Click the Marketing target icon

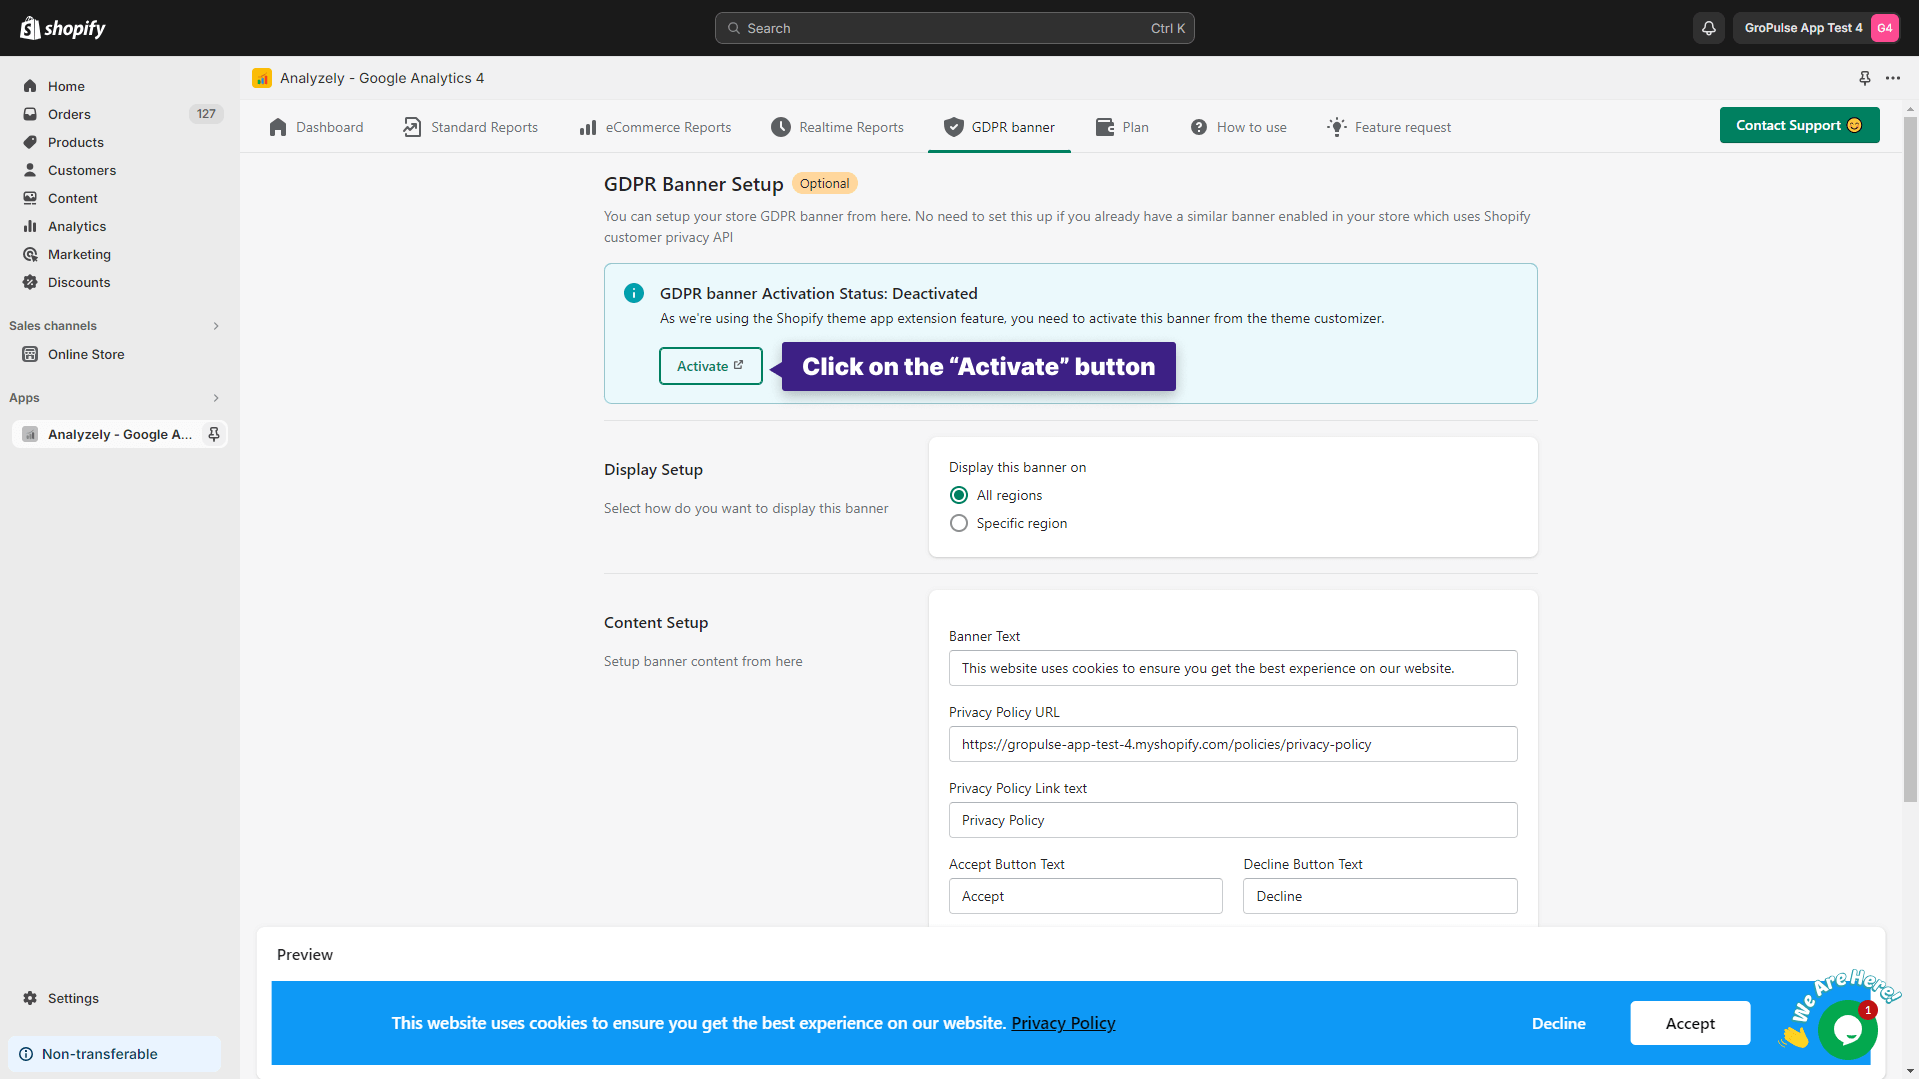coord(30,254)
